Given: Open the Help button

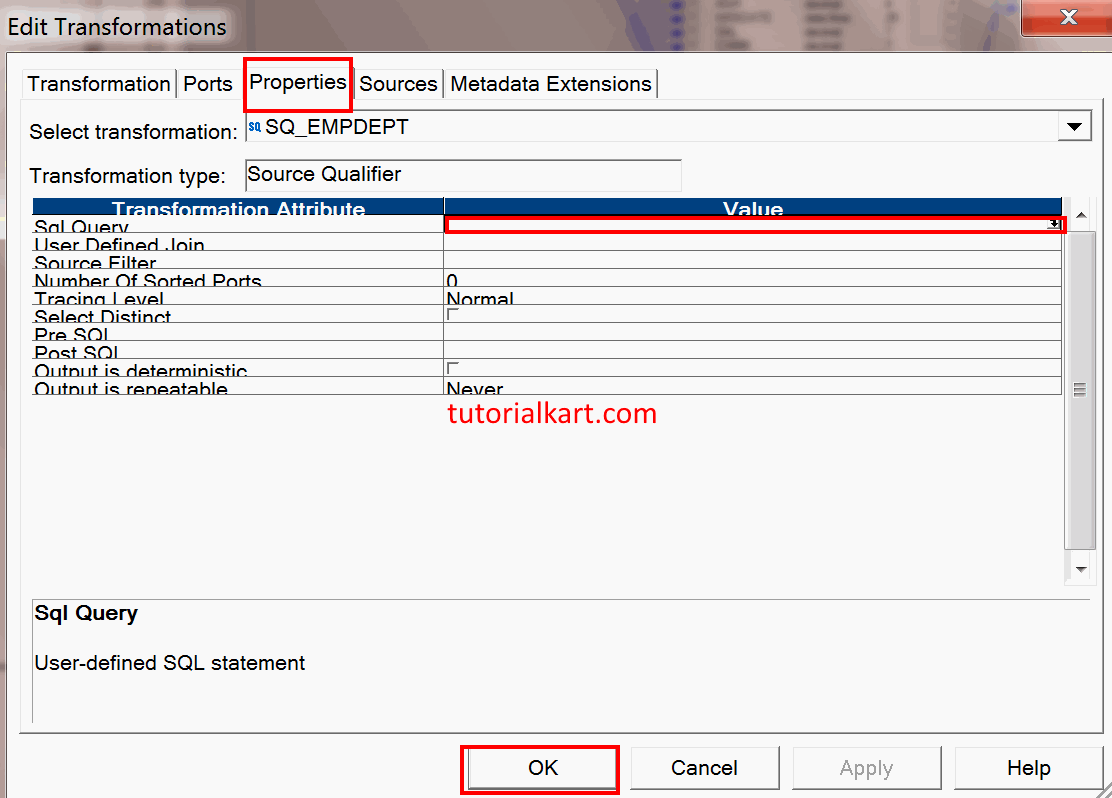Looking at the screenshot, I should coord(1029,767).
